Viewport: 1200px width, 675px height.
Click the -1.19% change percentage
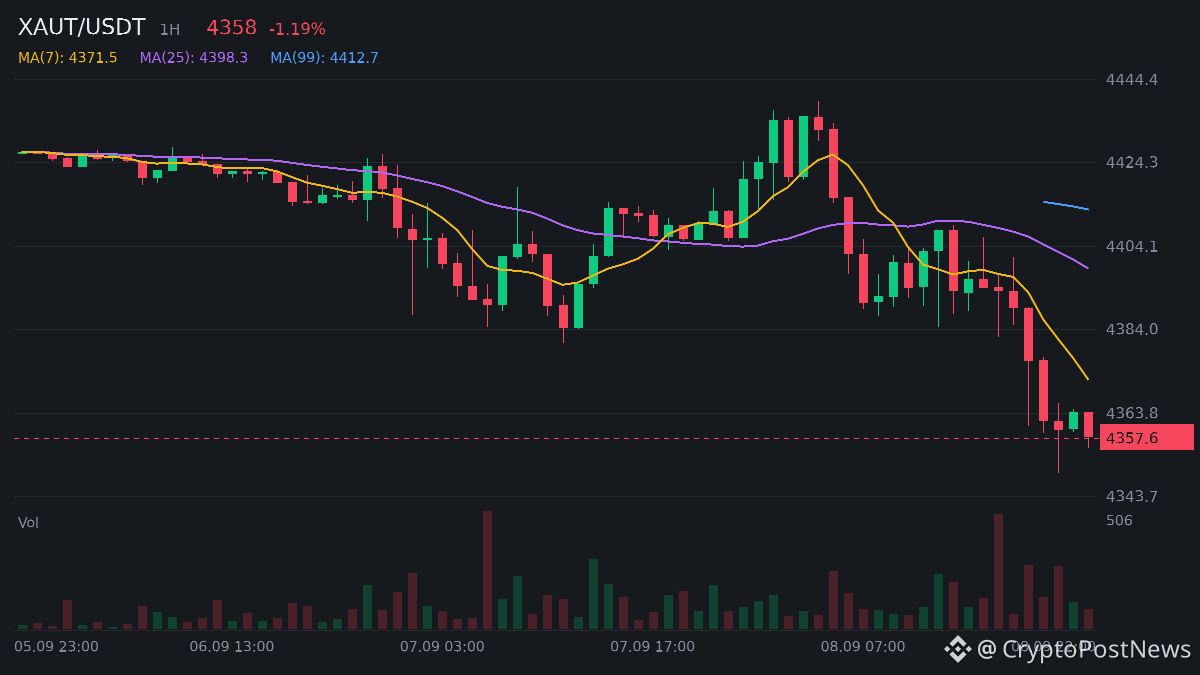tap(297, 29)
